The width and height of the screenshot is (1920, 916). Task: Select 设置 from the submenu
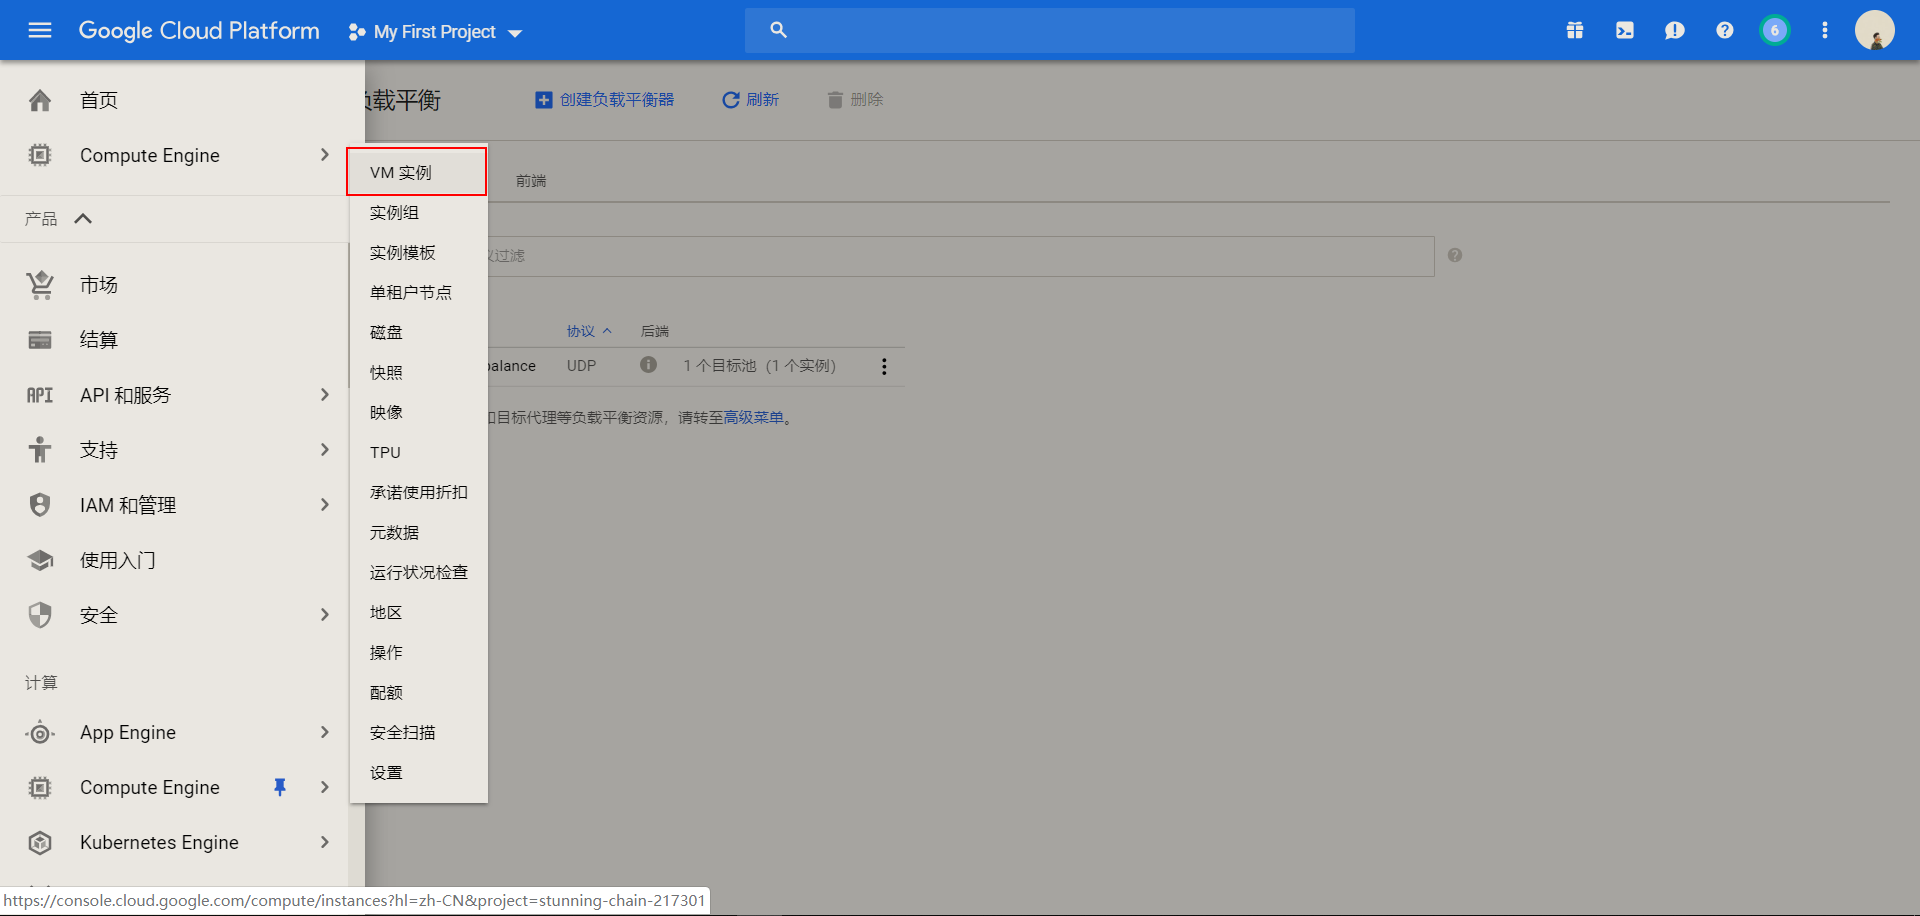coord(419,773)
